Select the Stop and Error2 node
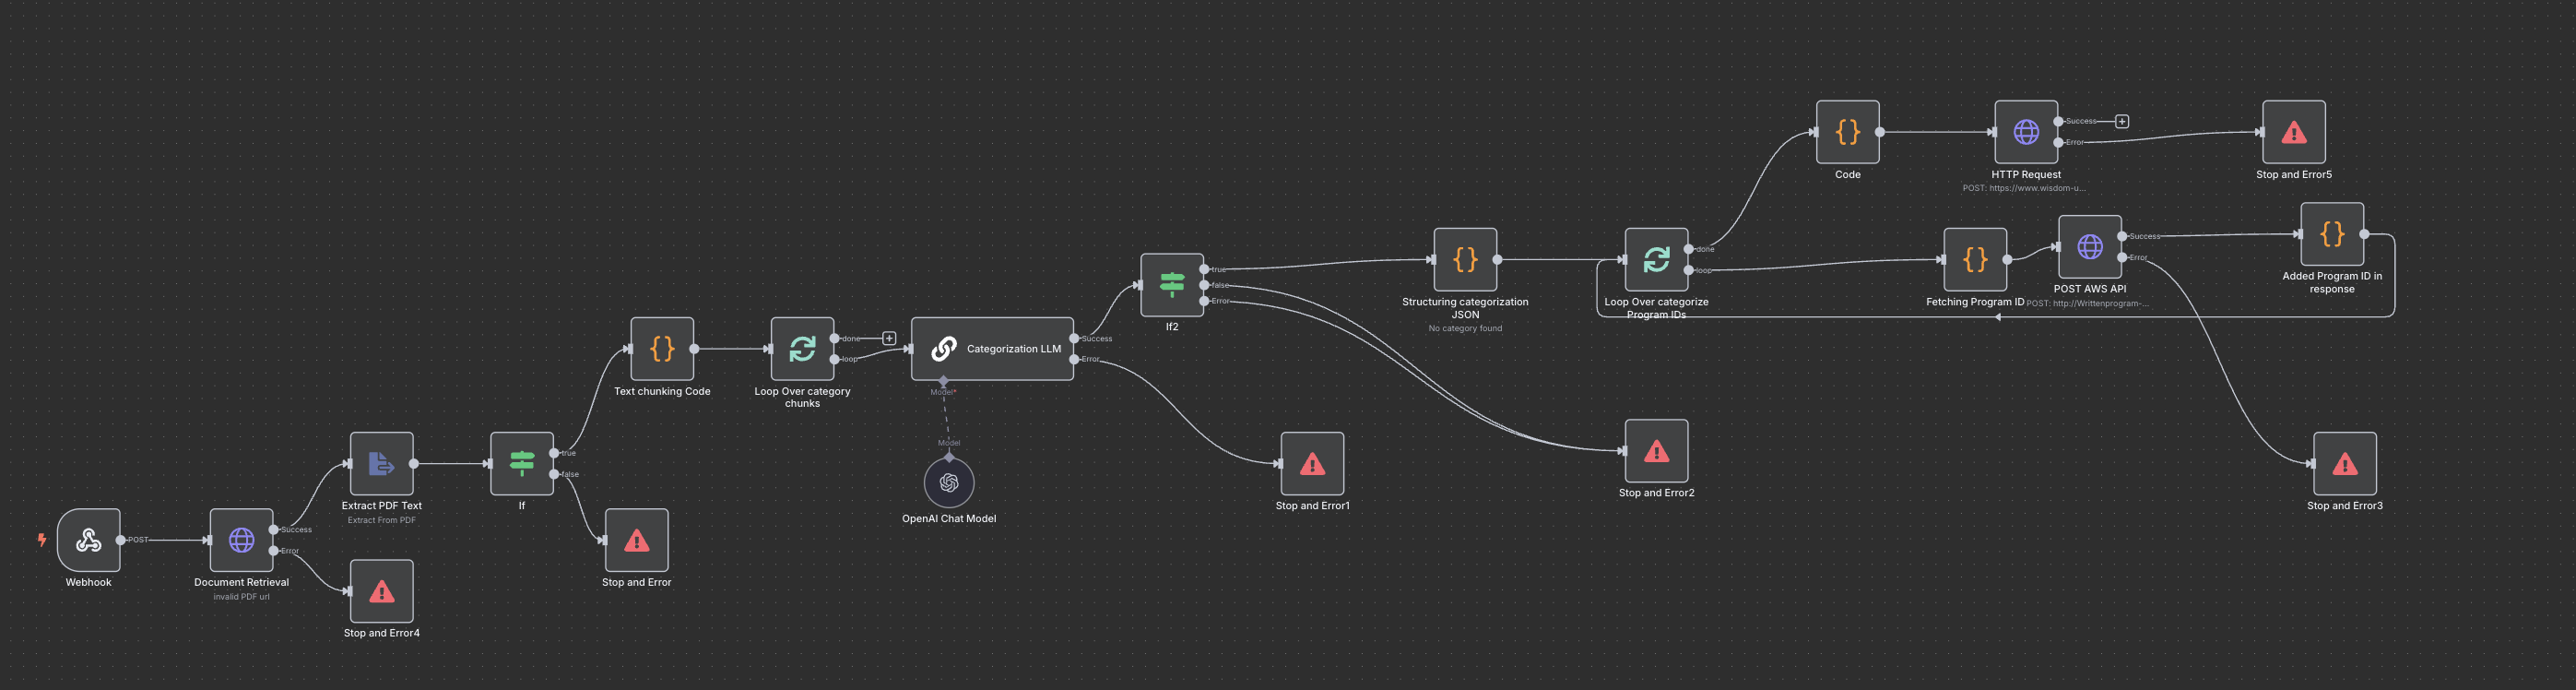The width and height of the screenshot is (2576, 690). 1656,451
